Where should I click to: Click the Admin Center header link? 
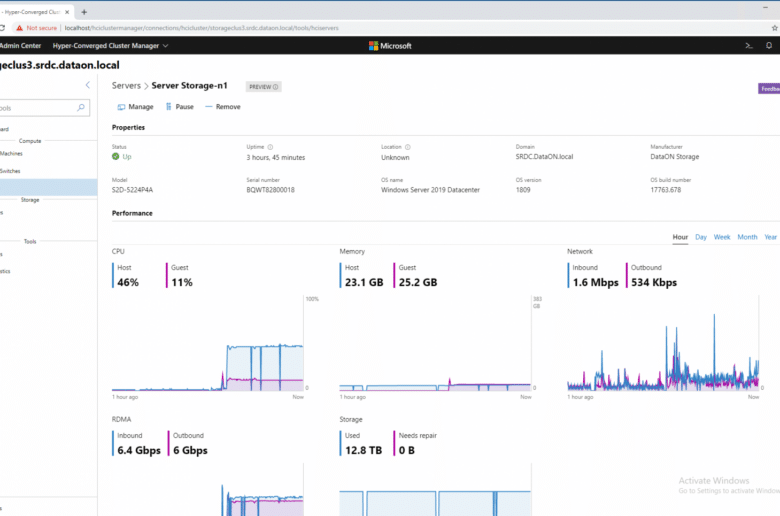point(20,46)
